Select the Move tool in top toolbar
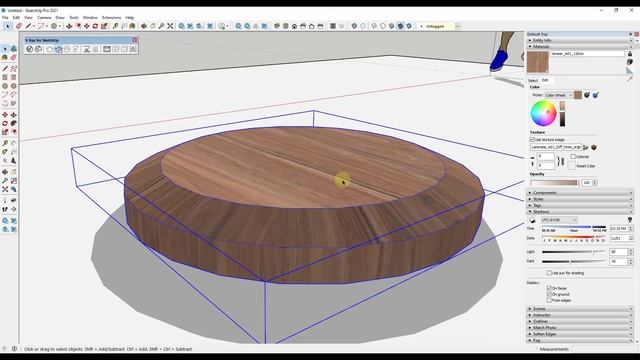 coord(87,26)
